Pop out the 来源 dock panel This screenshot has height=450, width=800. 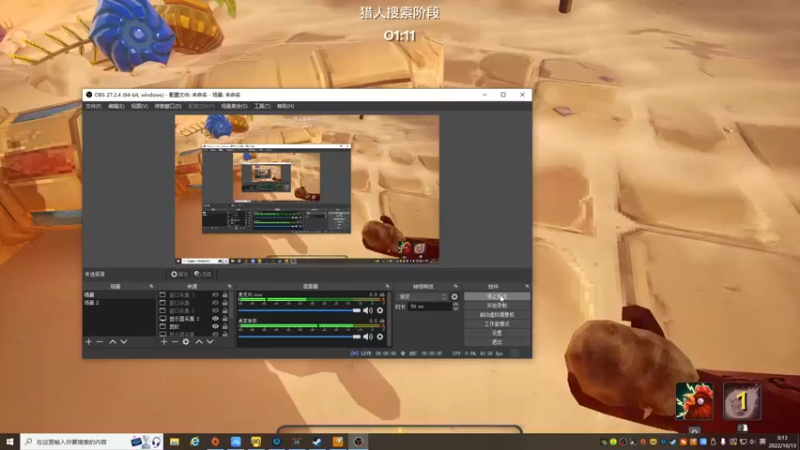pos(230,286)
